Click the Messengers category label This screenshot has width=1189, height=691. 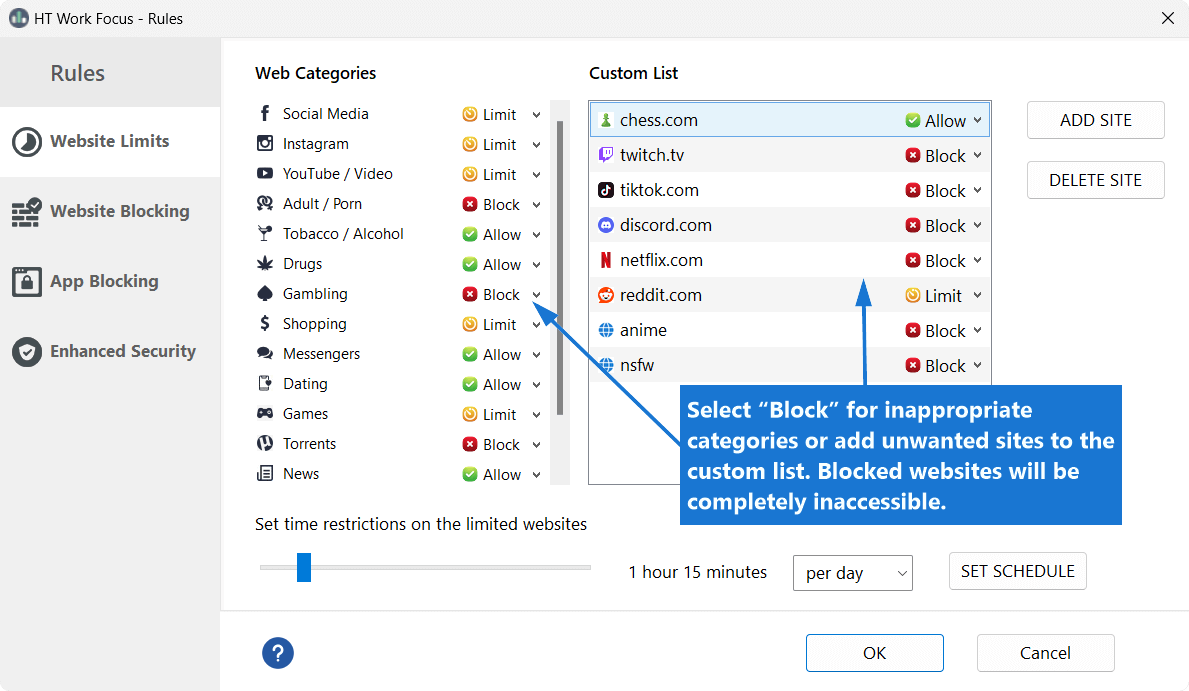[x=322, y=353]
